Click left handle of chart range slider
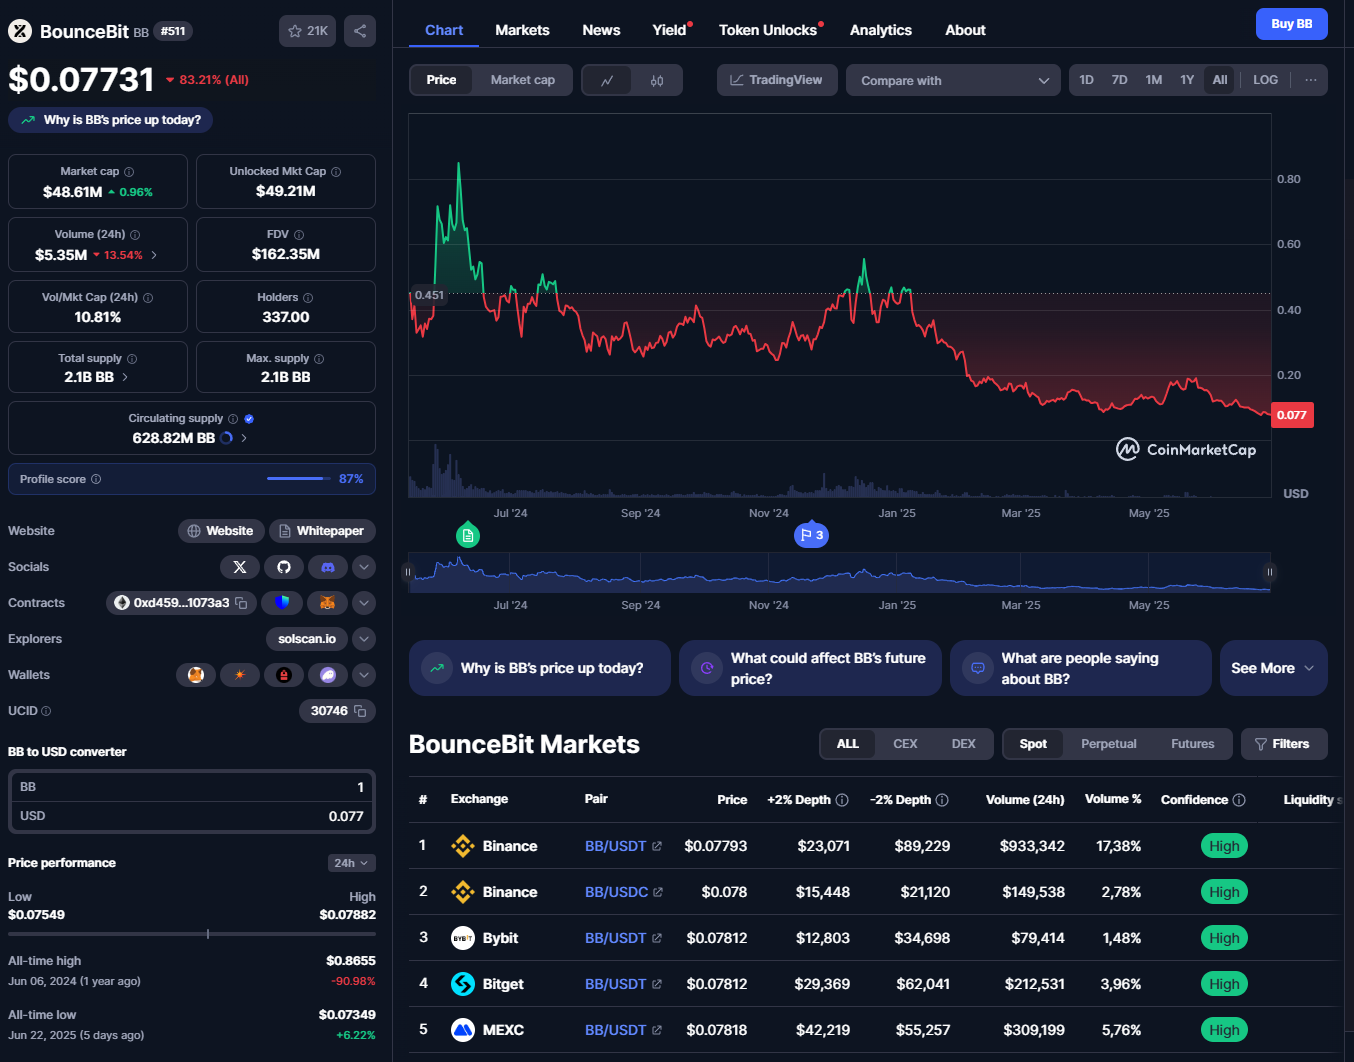1354x1062 pixels. [407, 572]
